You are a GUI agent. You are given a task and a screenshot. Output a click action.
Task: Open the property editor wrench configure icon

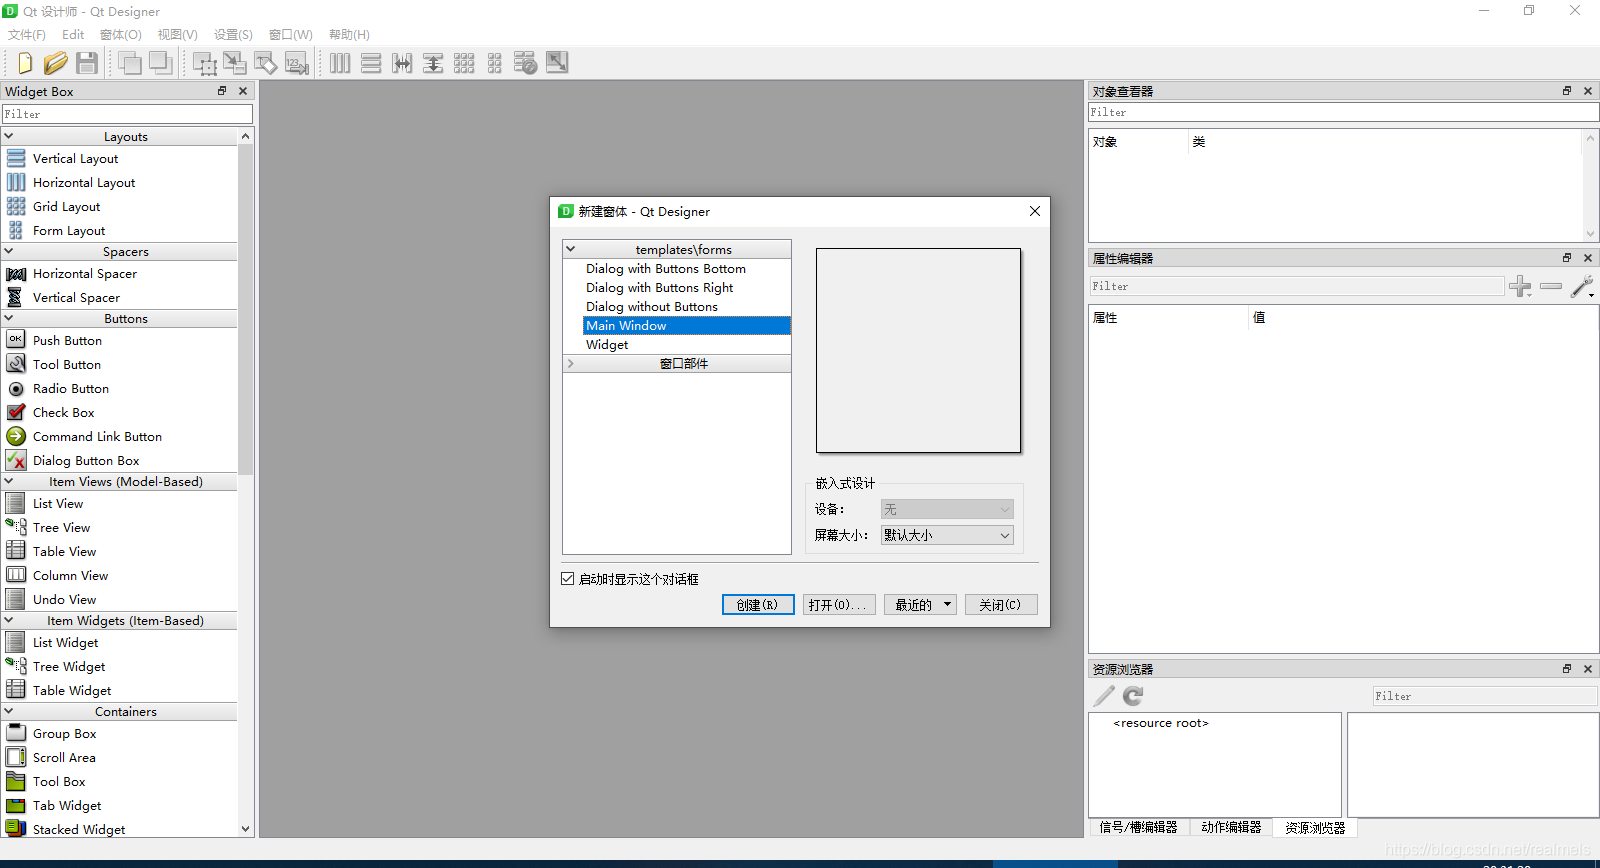1582,287
